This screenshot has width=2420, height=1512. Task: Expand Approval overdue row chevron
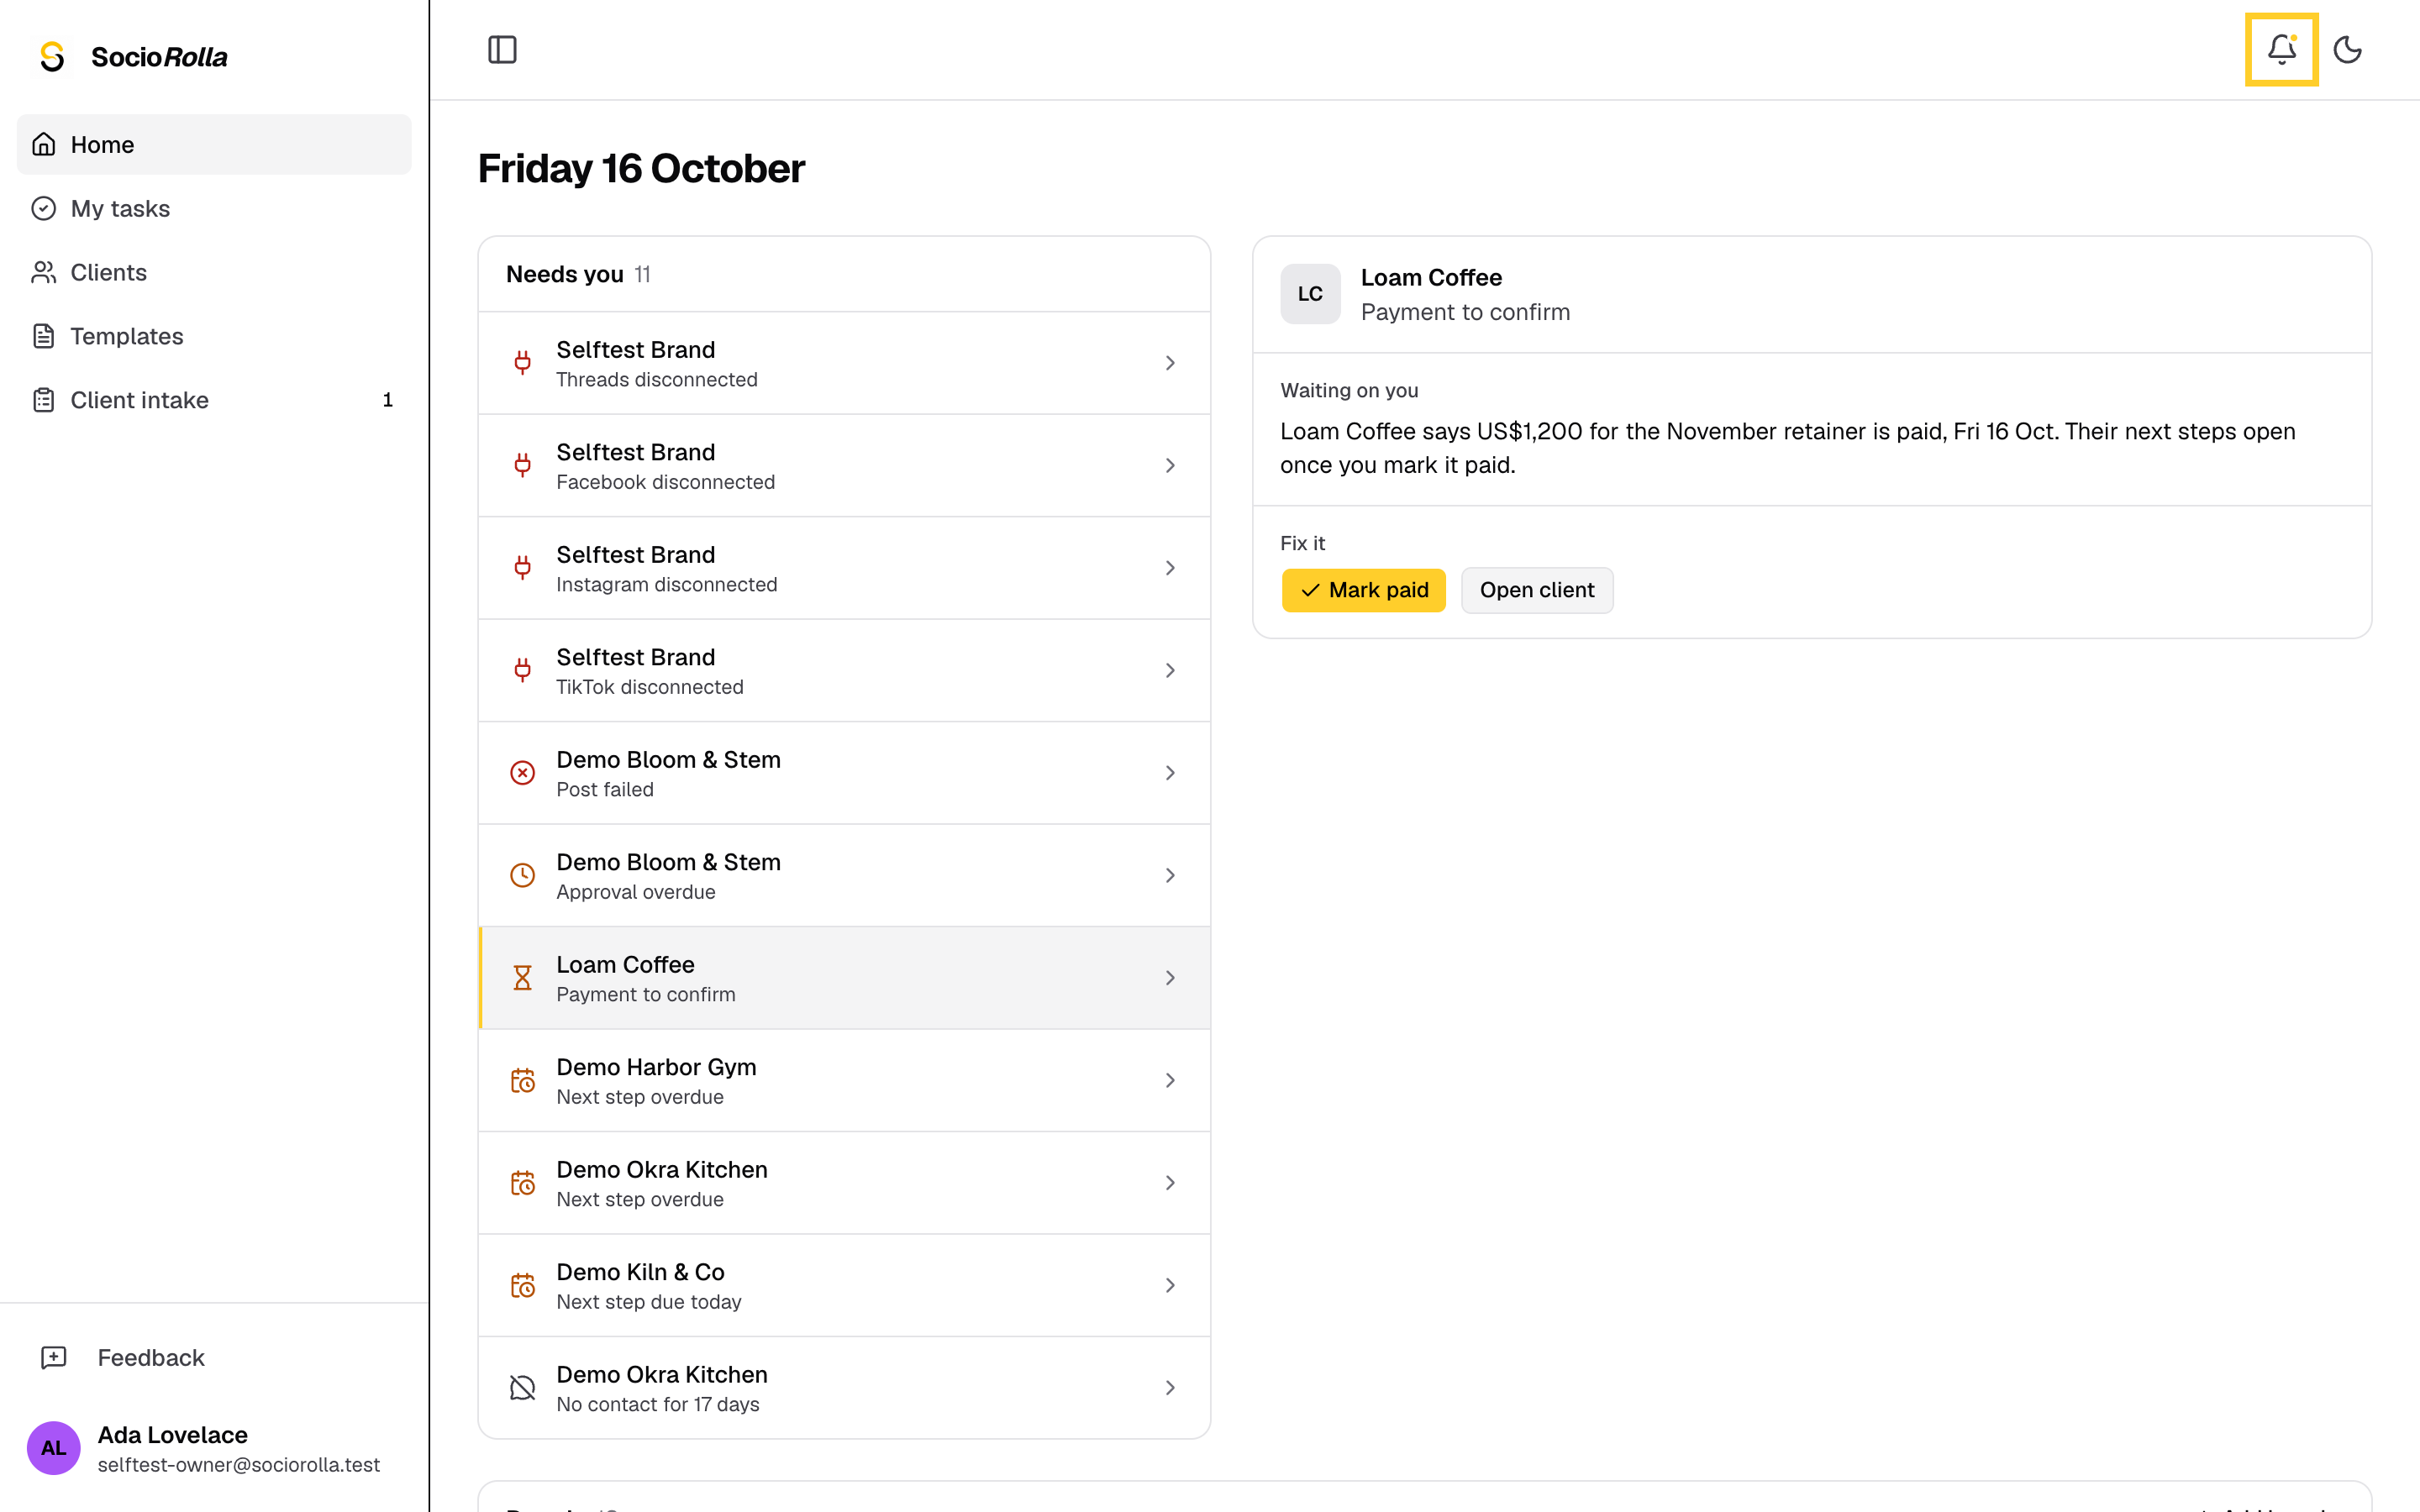tap(1169, 875)
